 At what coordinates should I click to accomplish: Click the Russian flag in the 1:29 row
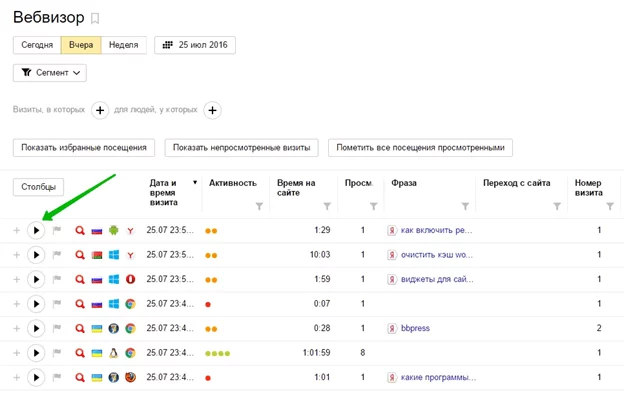pyautogui.click(x=97, y=231)
